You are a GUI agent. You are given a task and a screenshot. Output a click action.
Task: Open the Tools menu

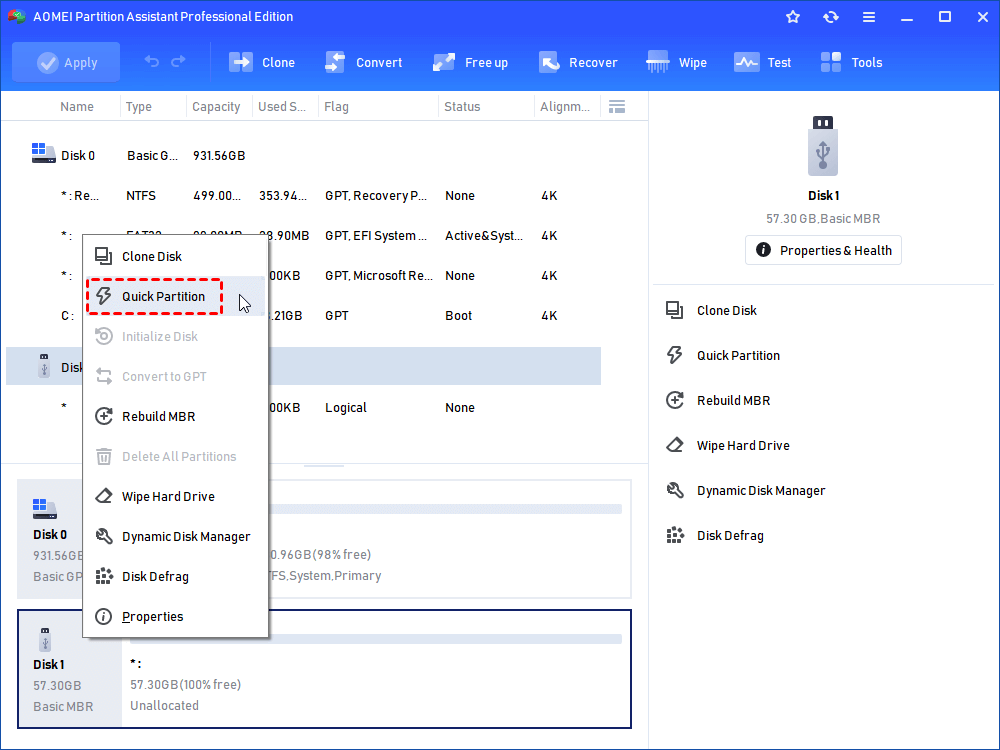tap(851, 62)
